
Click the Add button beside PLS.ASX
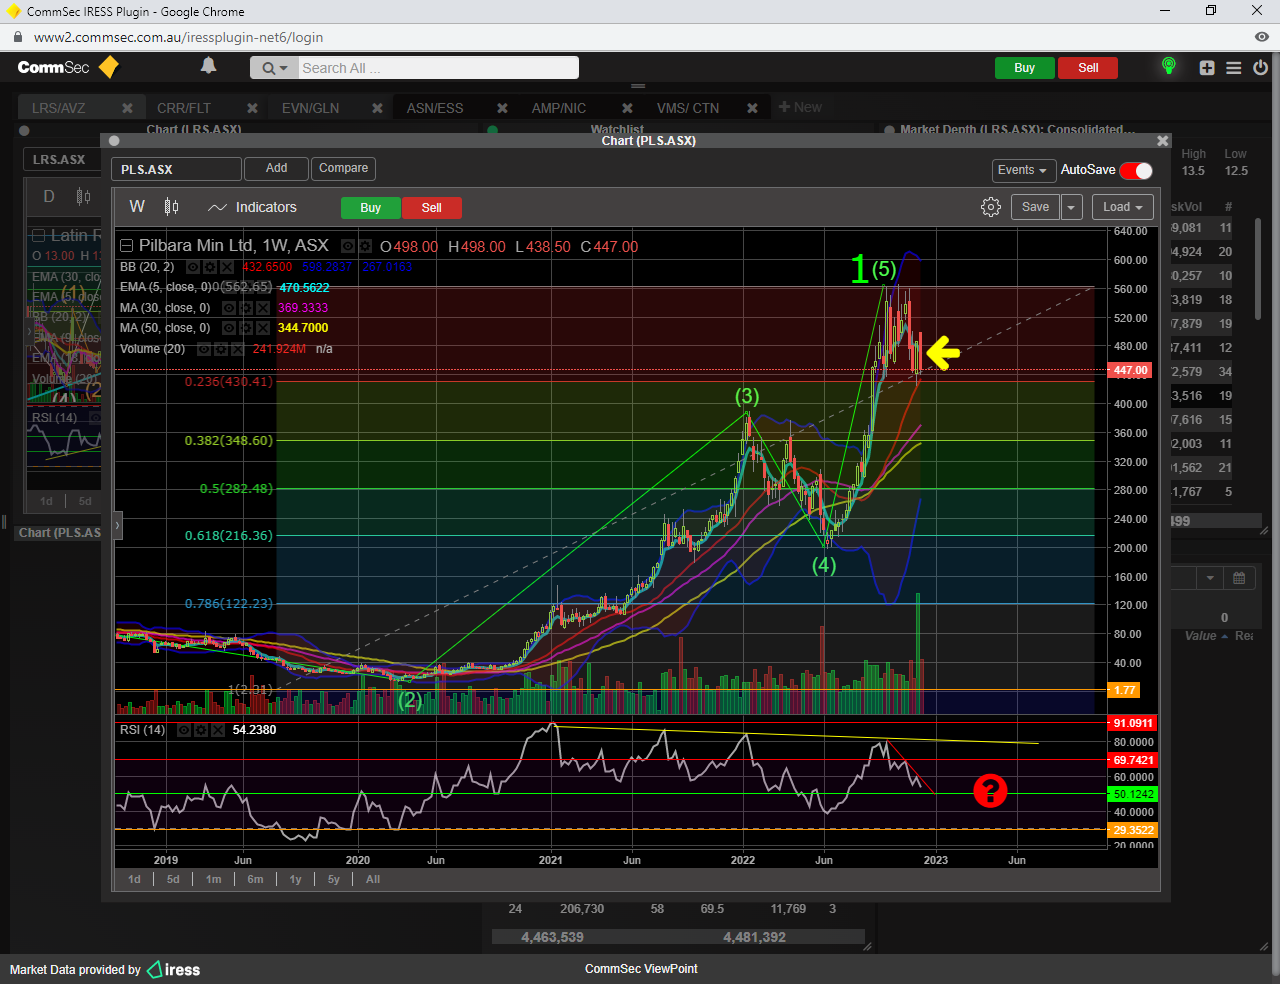tap(276, 168)
